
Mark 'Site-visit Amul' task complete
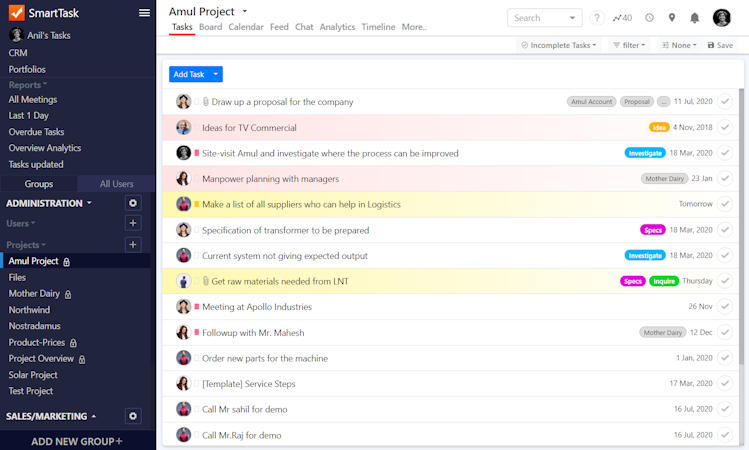pos(725,153)
